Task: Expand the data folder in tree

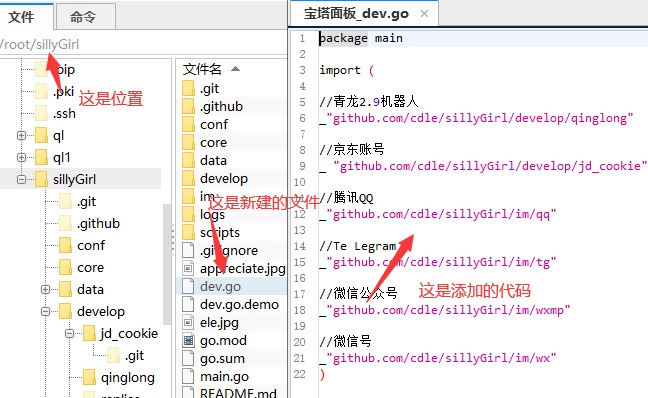Action: pos(45,289)
